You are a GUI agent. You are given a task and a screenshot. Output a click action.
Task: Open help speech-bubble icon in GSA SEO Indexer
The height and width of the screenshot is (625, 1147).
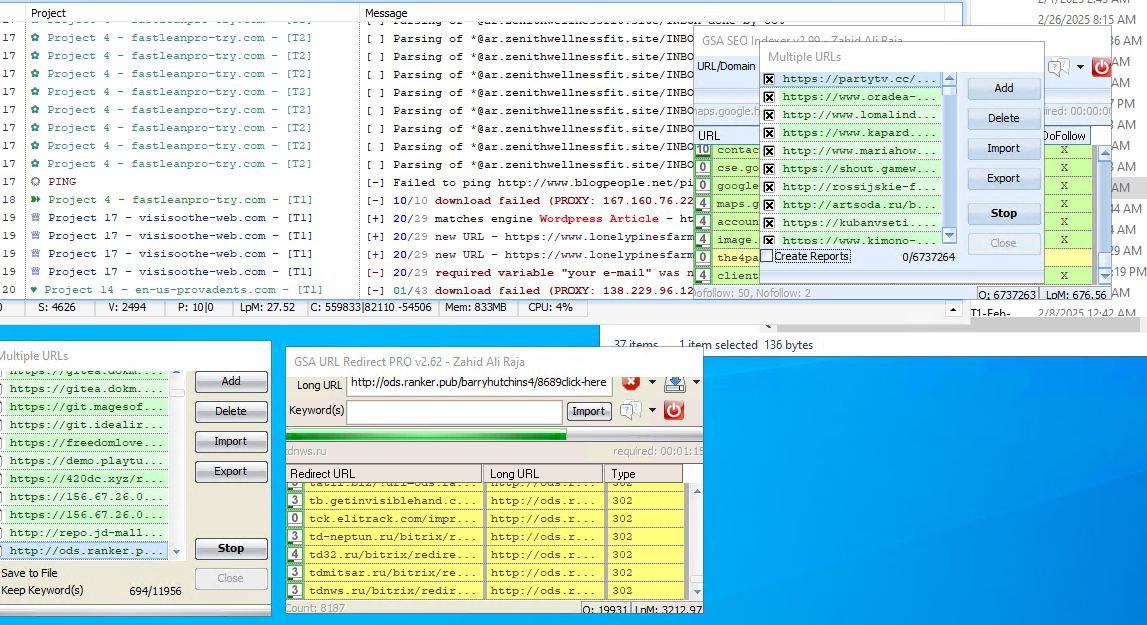coord(1058,68)
